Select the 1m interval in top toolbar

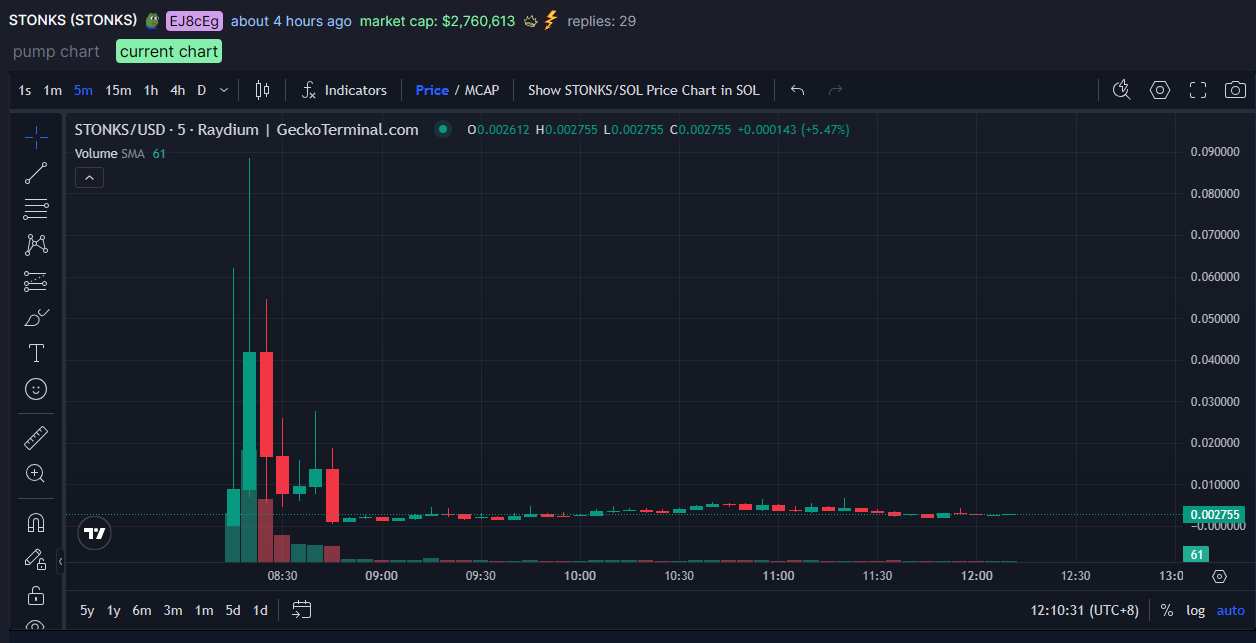(52, 90)
